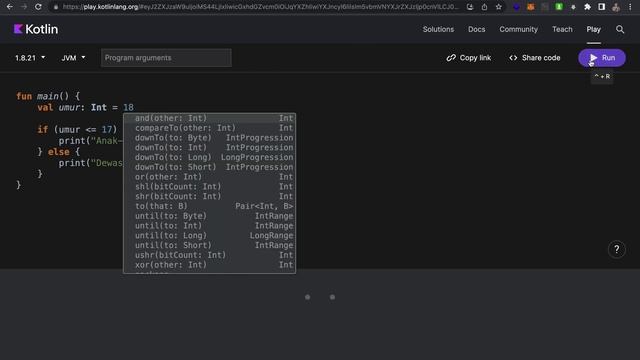Select xor(other: Int) suggestion
The width and height of the screenshot is (640, 360).
tap(209, 265)
